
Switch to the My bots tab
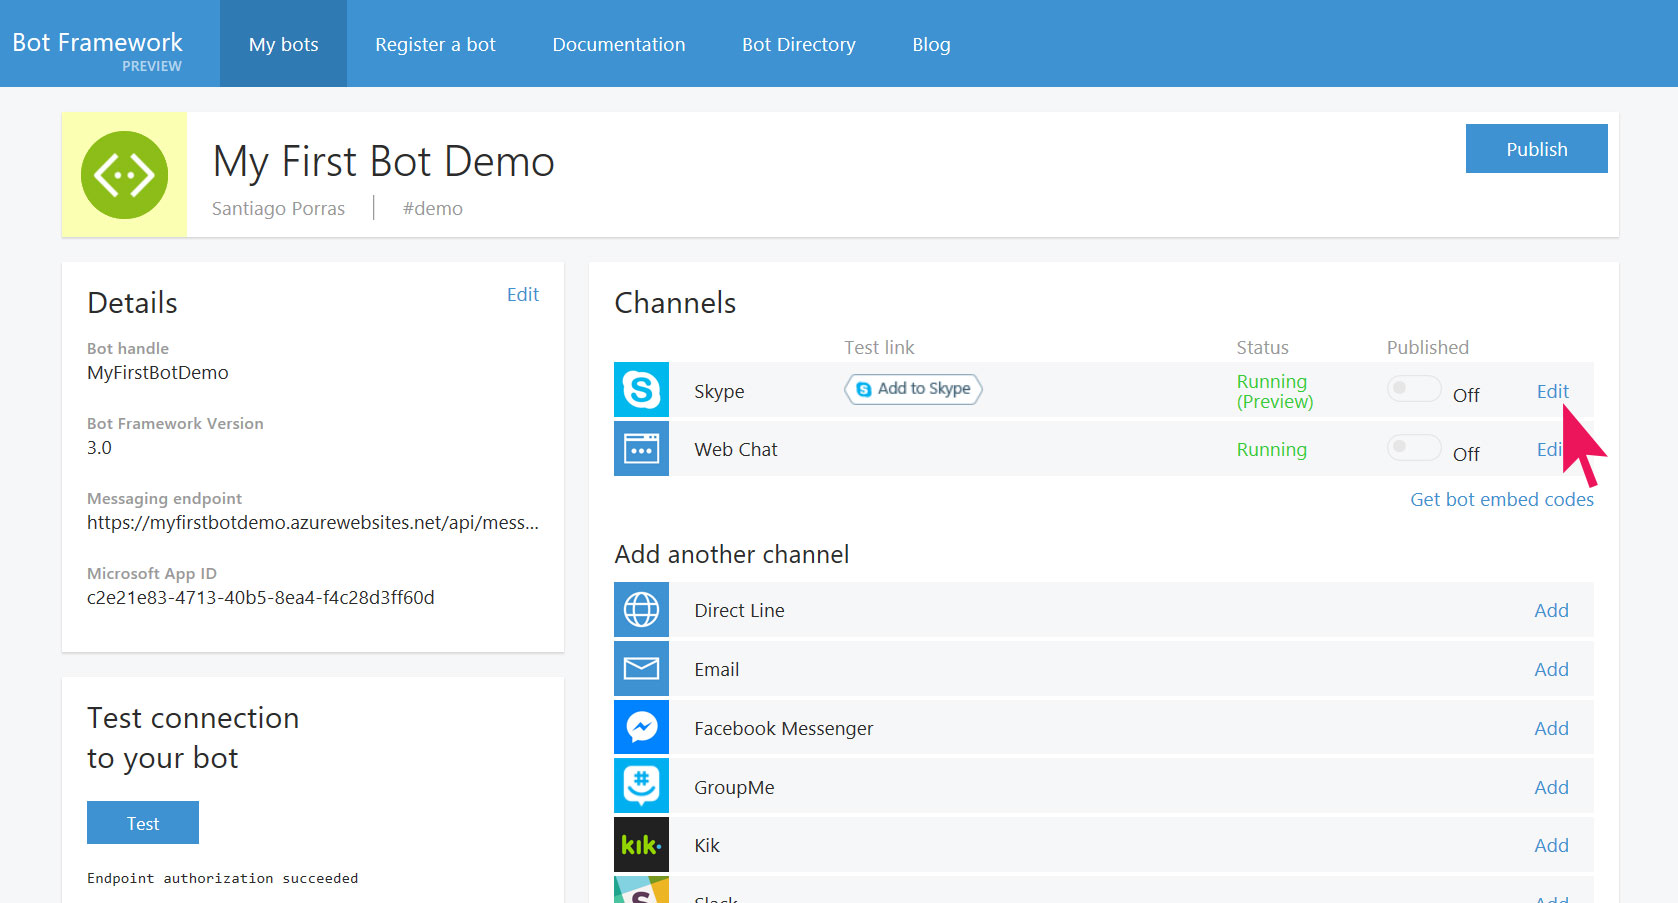pyautogui.click(x=283, y=43)
